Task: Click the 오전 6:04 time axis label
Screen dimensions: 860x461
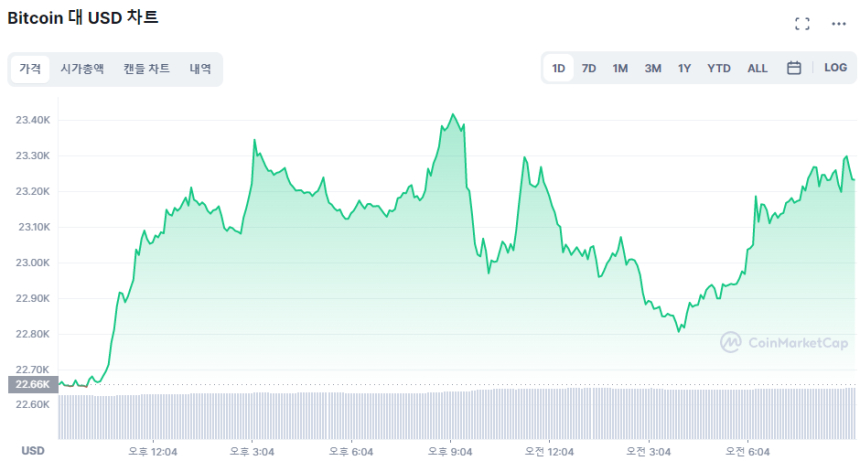Action: [748, 452]
